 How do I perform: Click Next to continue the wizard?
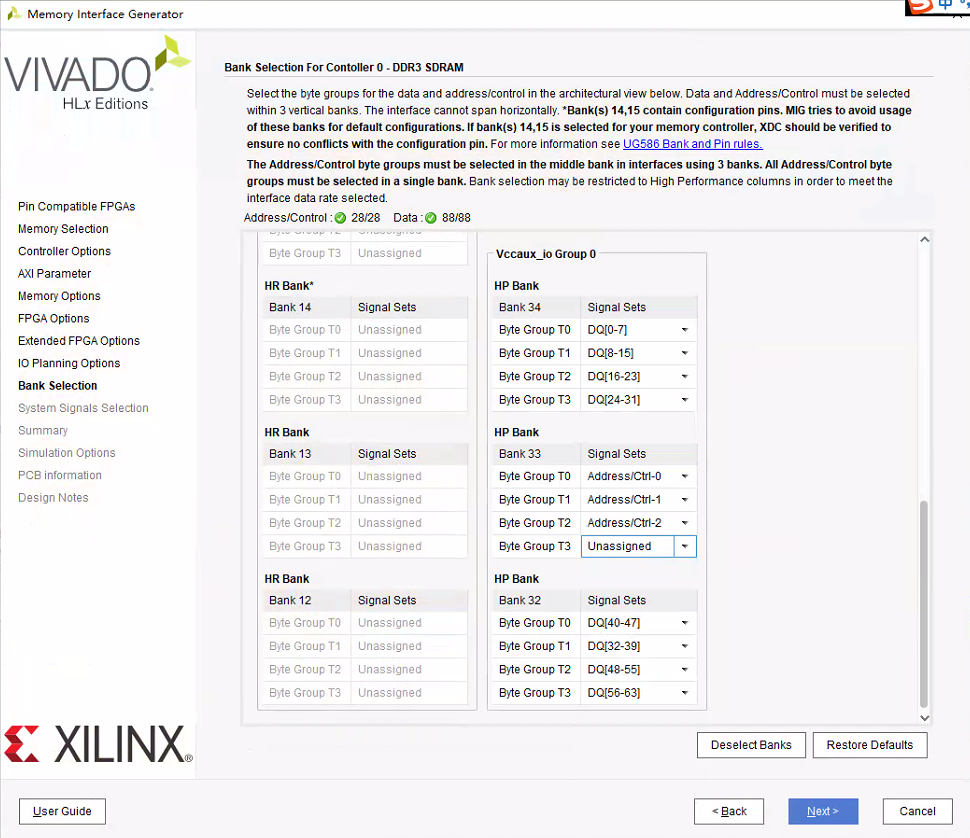pyautogui.click(x=822, y=811)
